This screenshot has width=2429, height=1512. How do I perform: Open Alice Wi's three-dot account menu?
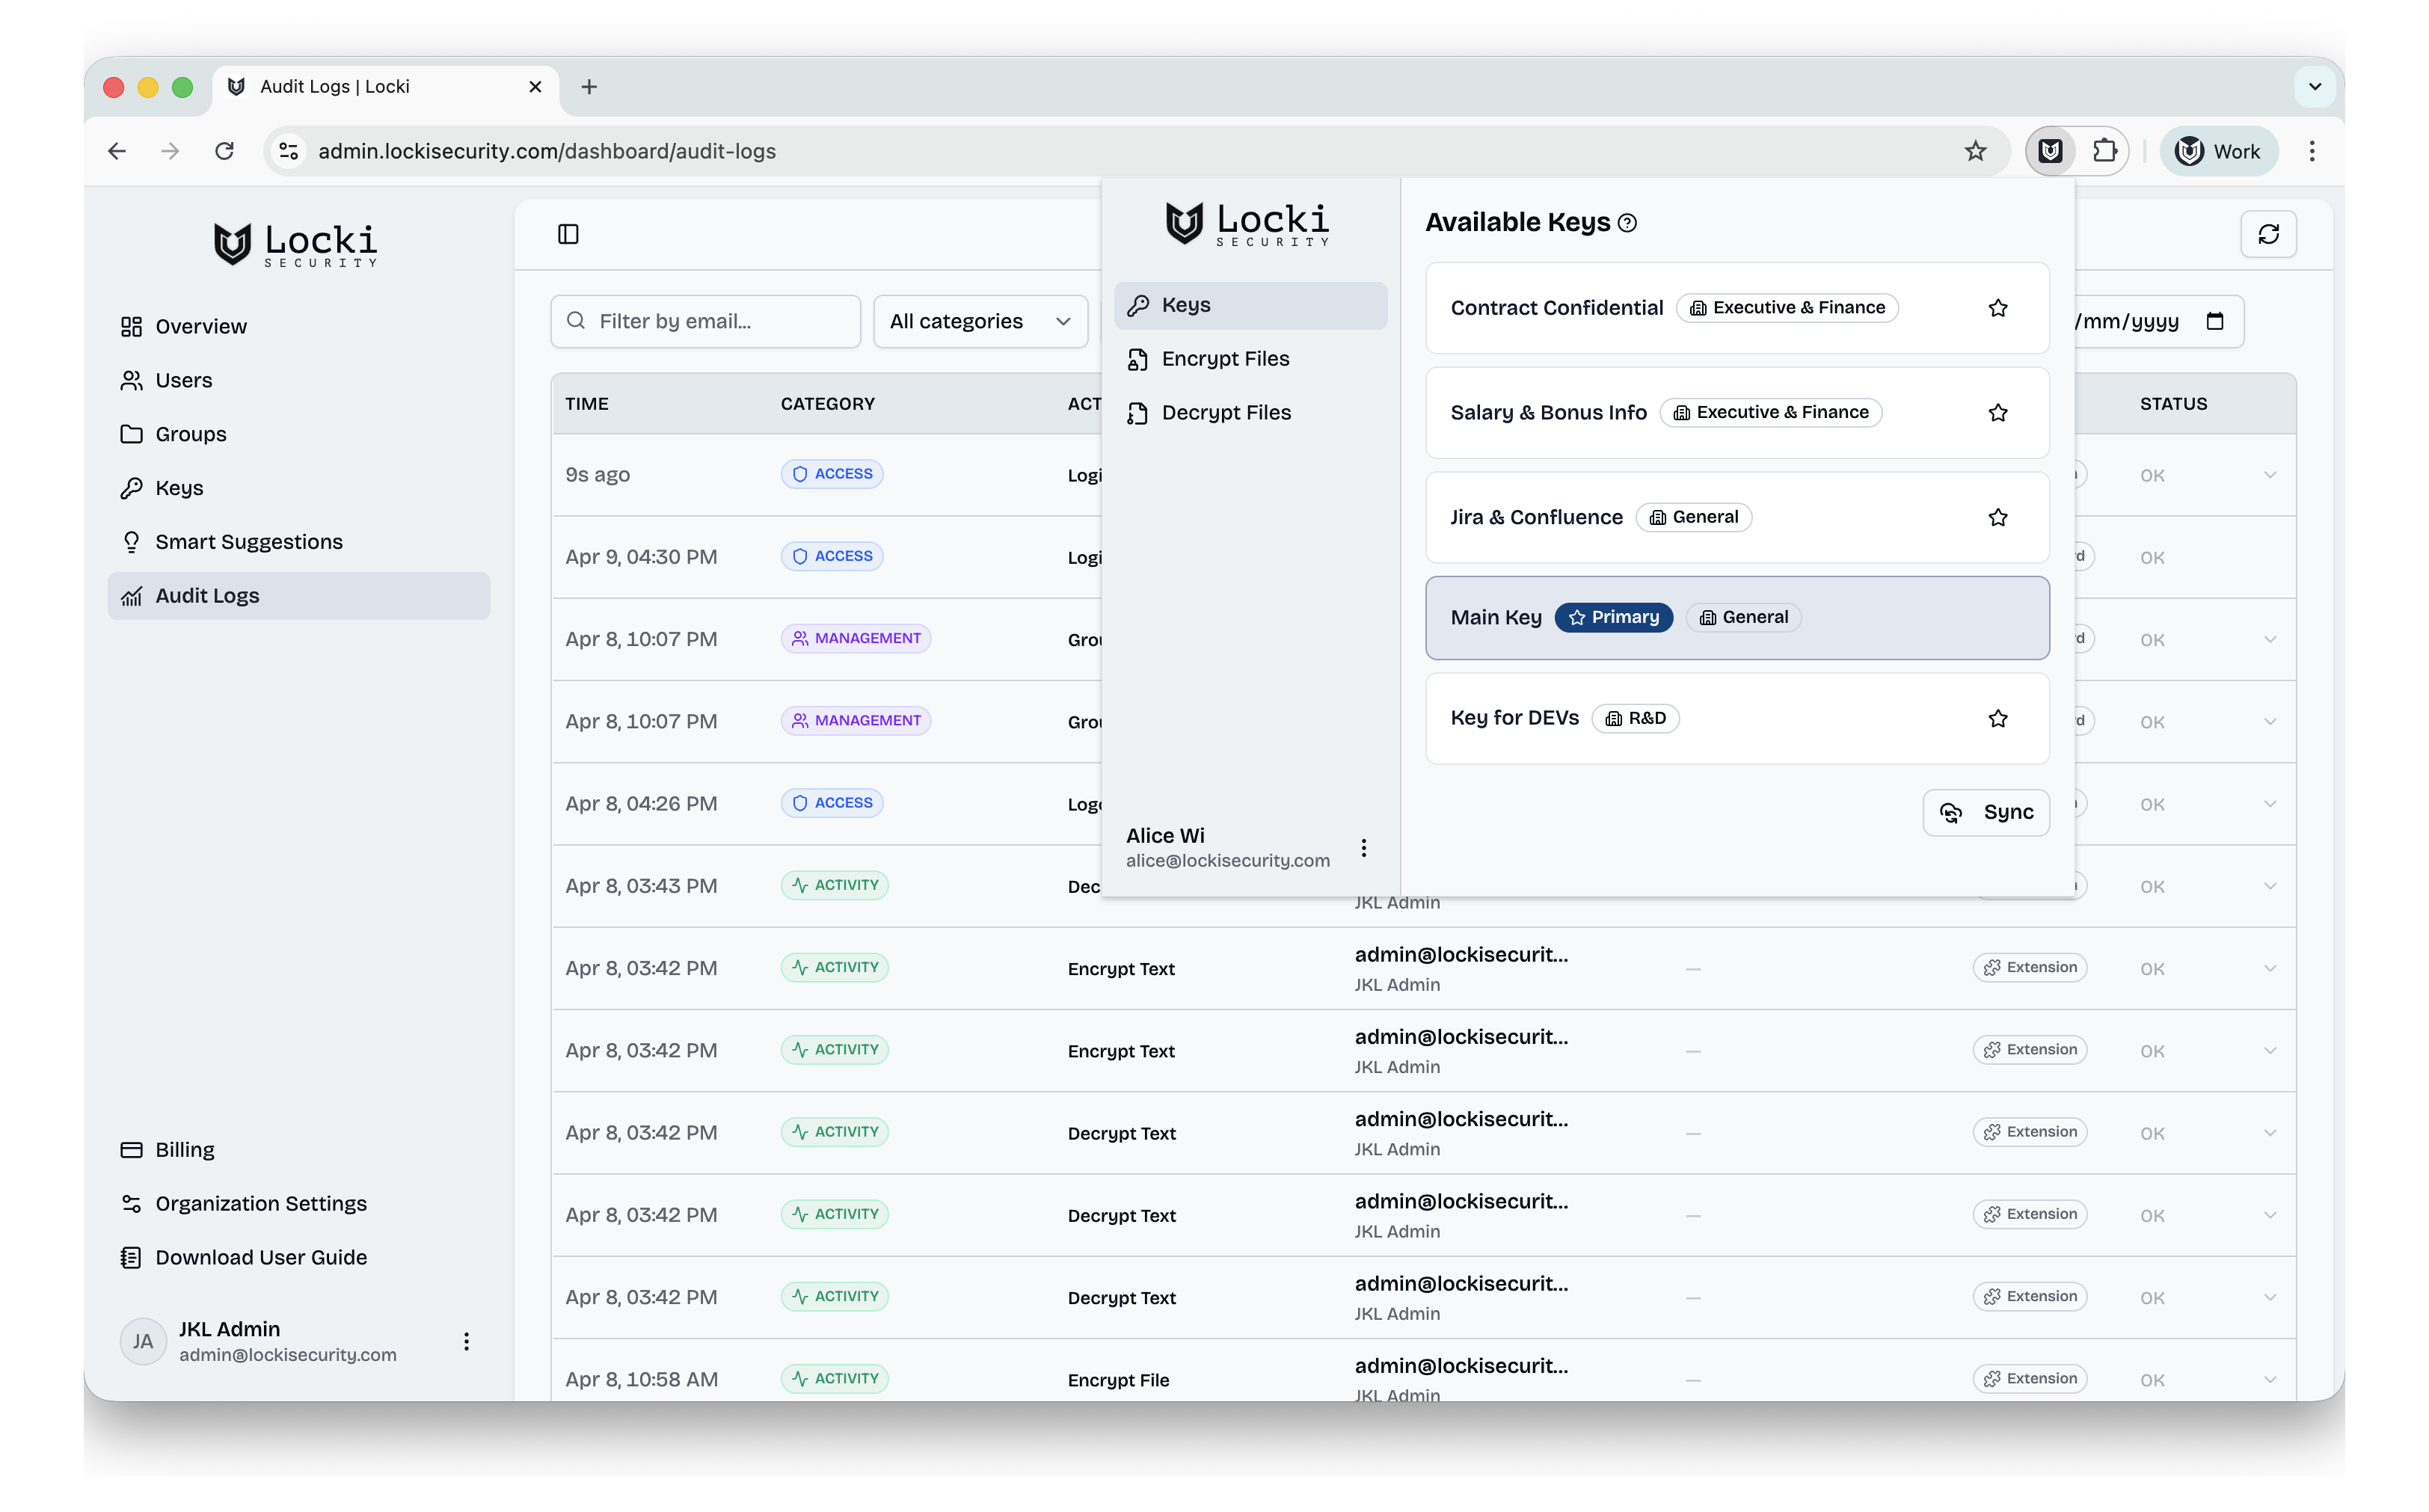[x=1364, y=848]
